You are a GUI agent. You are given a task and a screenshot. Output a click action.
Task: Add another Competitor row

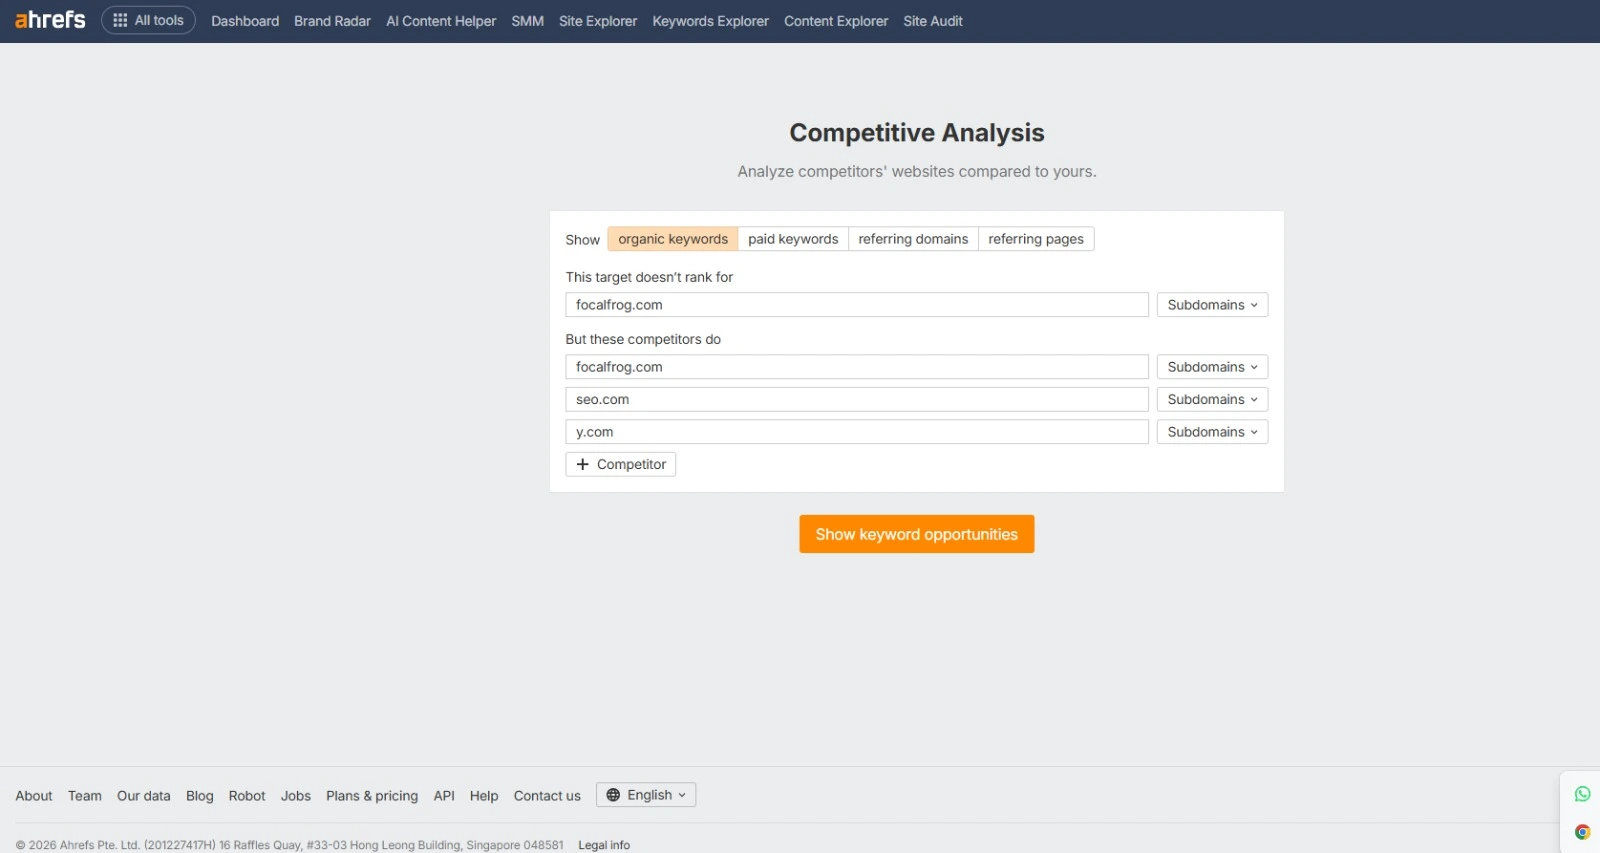(x=621, y=464)
